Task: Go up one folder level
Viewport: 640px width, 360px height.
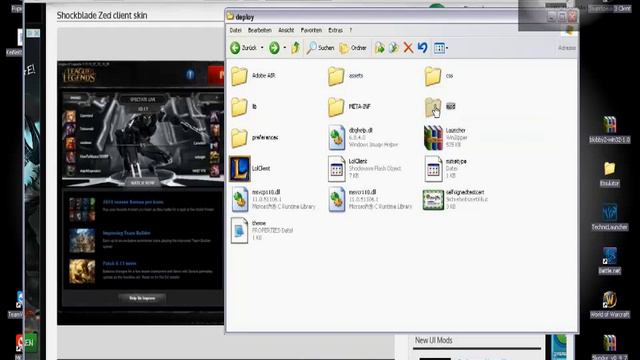Action: point(296,48)
